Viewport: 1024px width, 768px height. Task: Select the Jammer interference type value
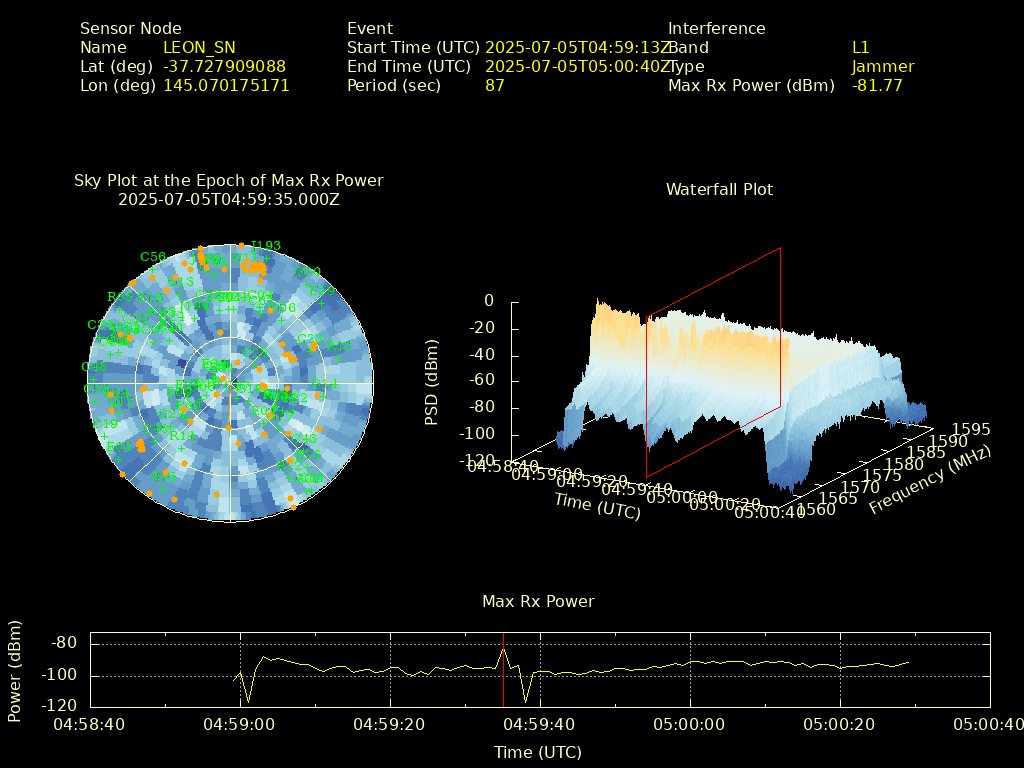(882, 66)
